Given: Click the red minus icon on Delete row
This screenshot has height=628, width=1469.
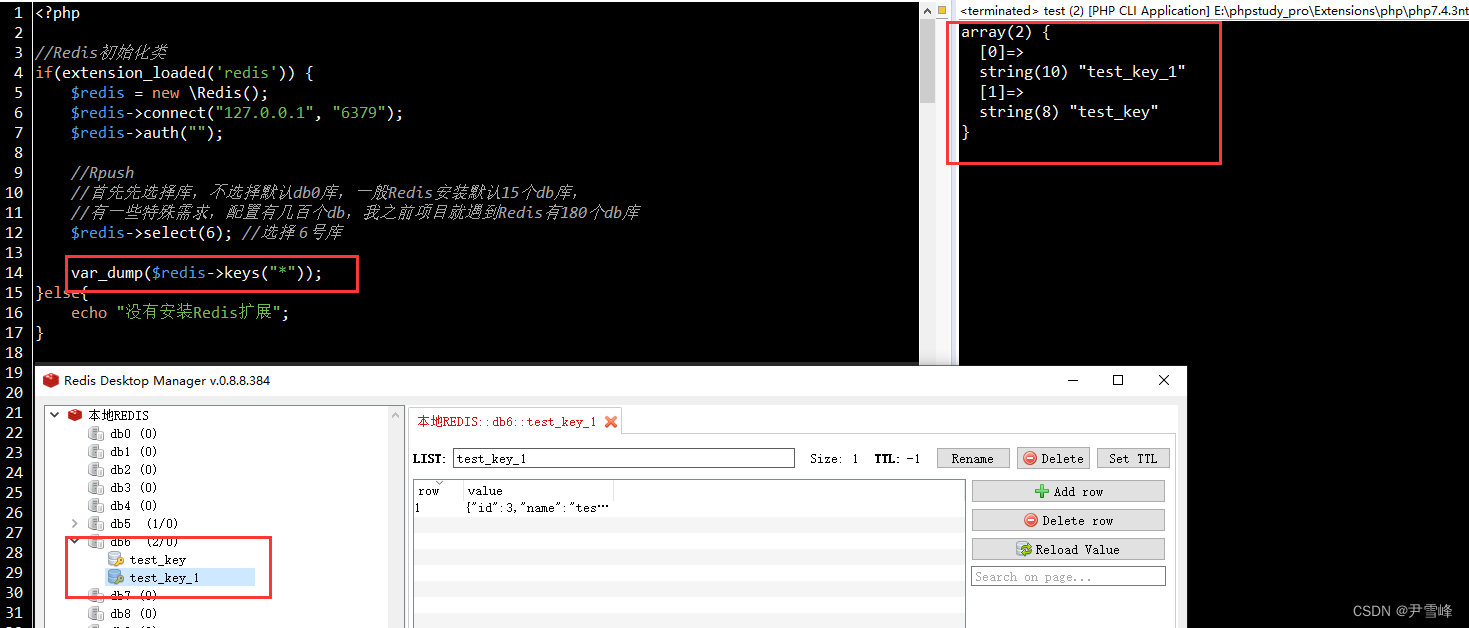Looking at the screenshot, I should pyautogui.click(x=1032, y=519).
